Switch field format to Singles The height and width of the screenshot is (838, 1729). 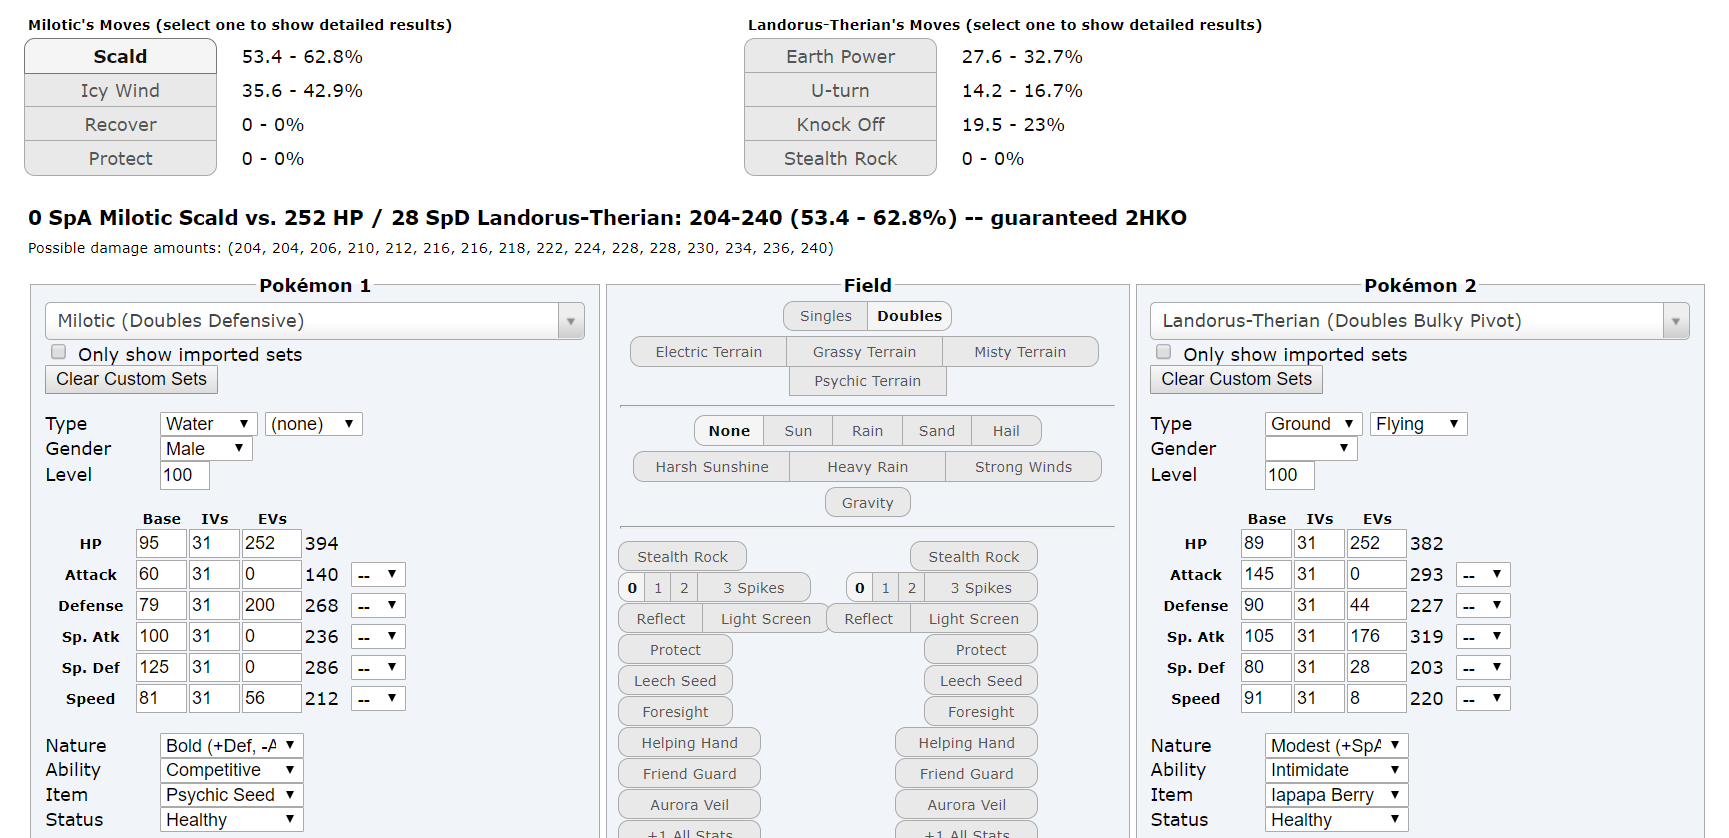825,316
